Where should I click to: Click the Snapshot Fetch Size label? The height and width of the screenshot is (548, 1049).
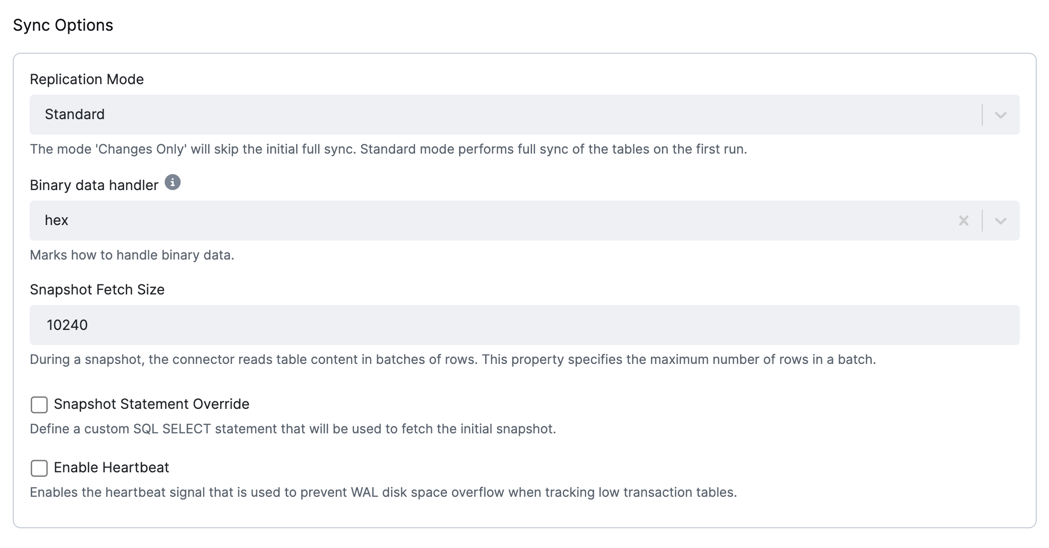coord(97,290)
